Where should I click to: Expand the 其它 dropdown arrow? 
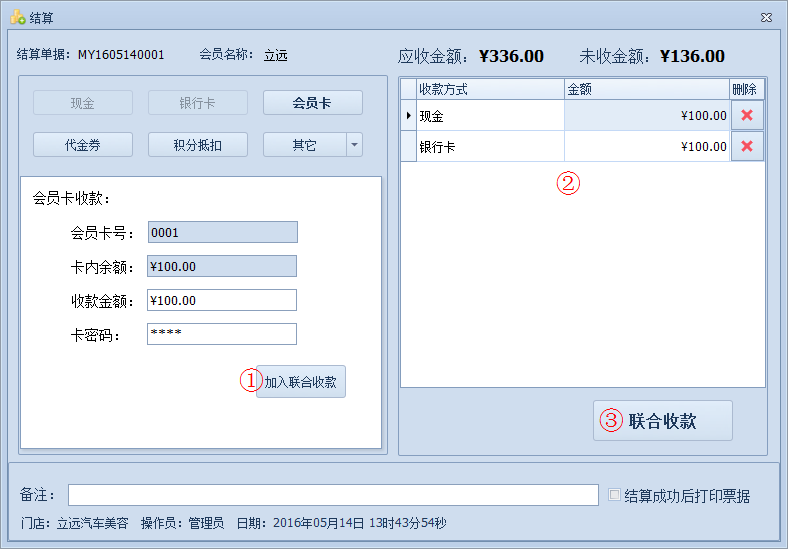pyautogui.click(x=354, y=145)
